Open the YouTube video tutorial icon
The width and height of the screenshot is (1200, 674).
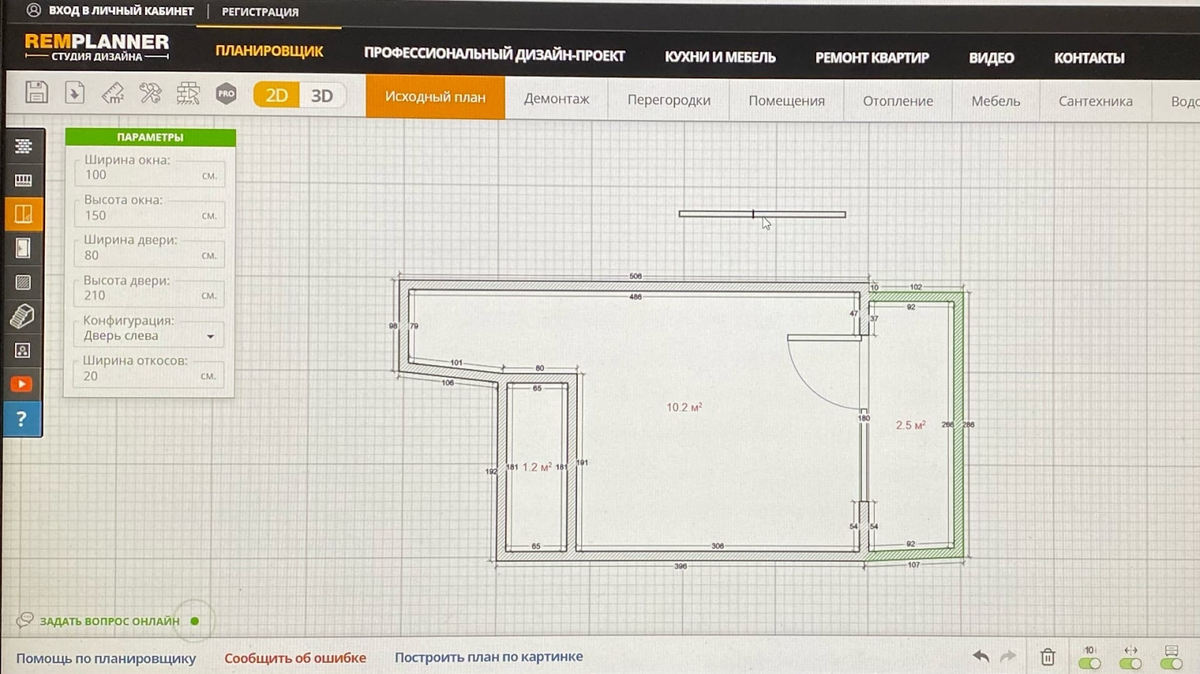coord(23,384)
